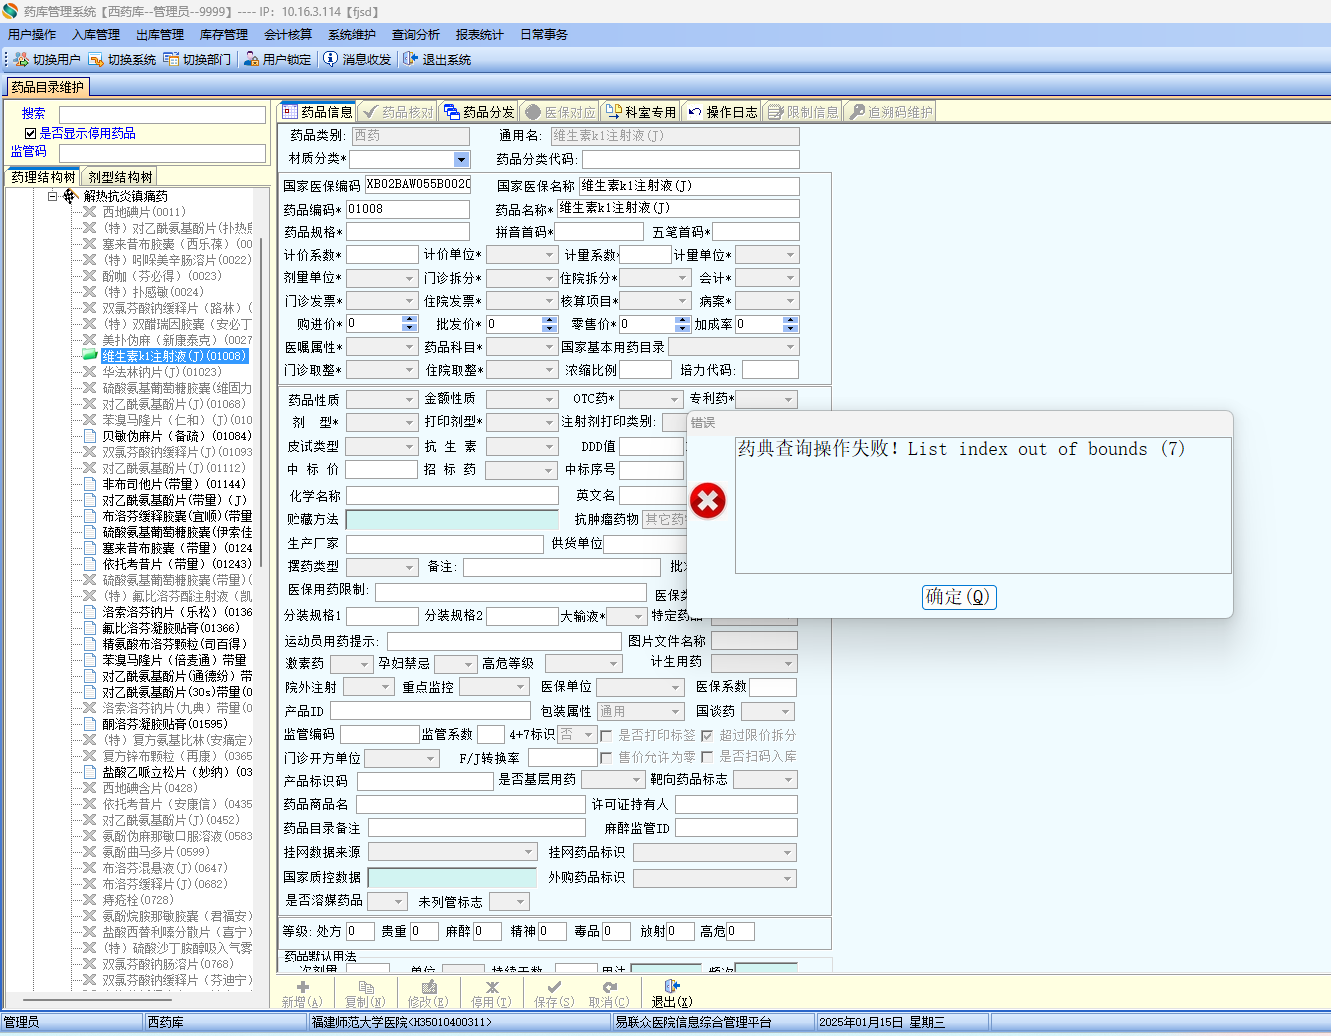The height and width of the screenshot is (1036, 1331).
Task: Open the 住院拆分 dropdown
Action: click(x=683, y=278)
